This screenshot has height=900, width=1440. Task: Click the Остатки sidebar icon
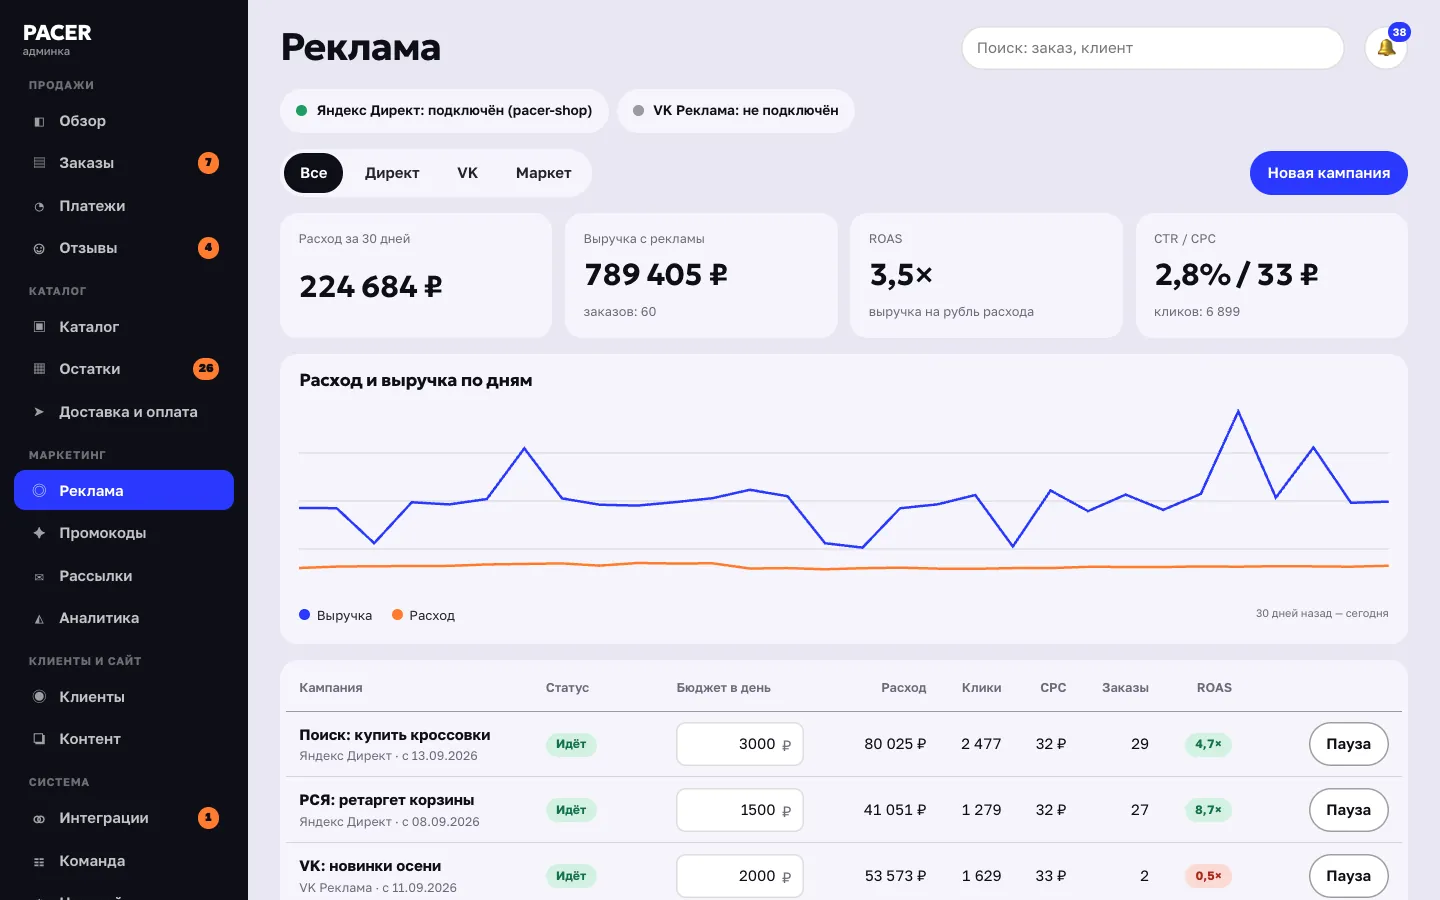39,369
